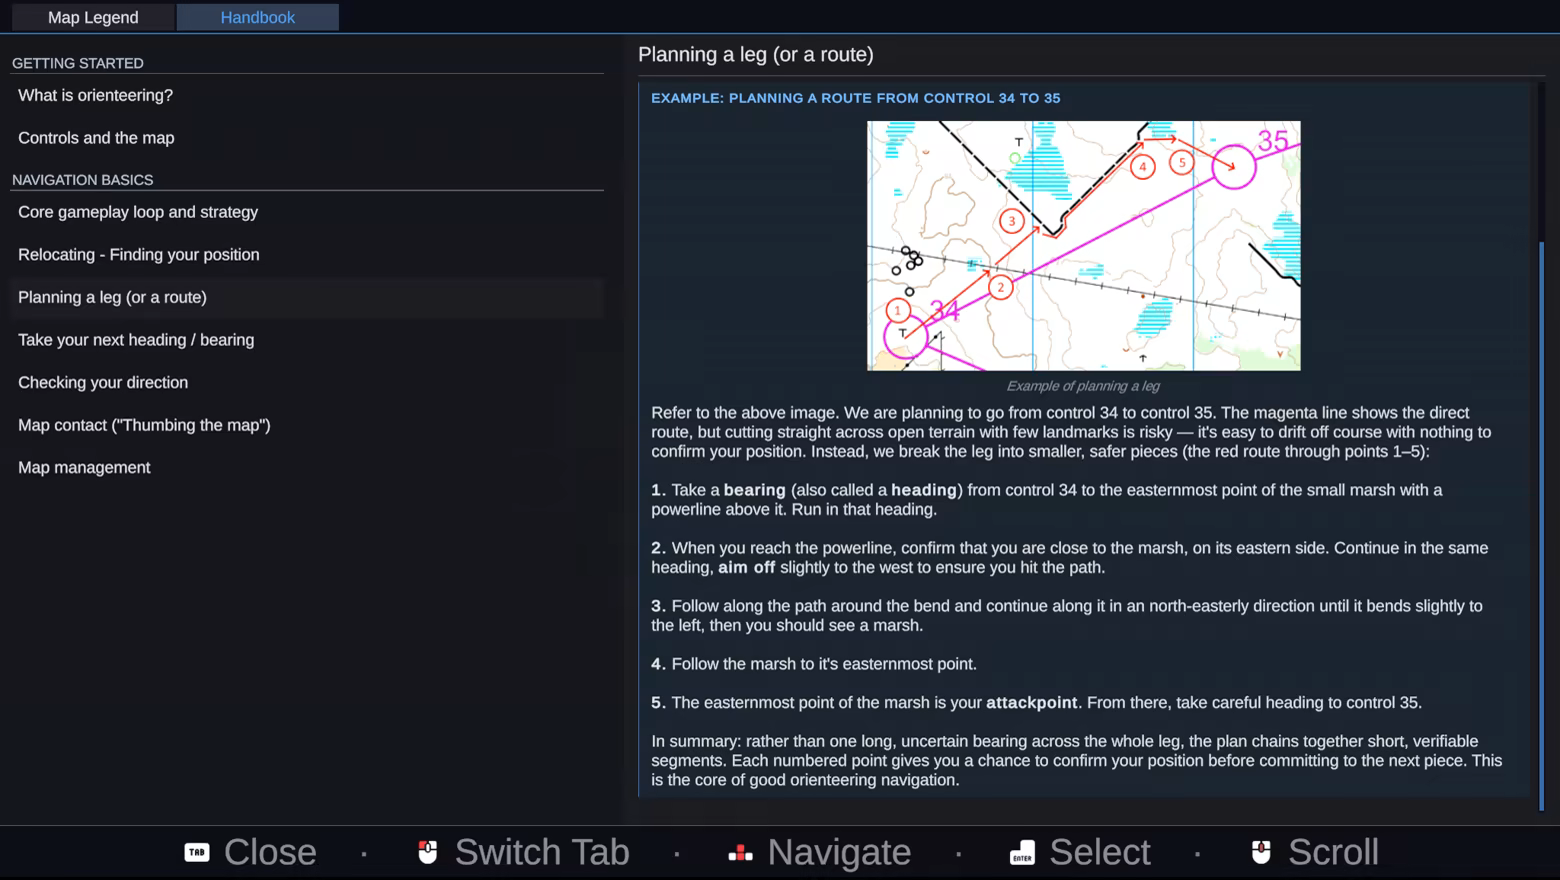The height and width of the screenshot is (880, 1560).
Task: Click the Enter key icon beside Select
Action: coord(1022,852)
